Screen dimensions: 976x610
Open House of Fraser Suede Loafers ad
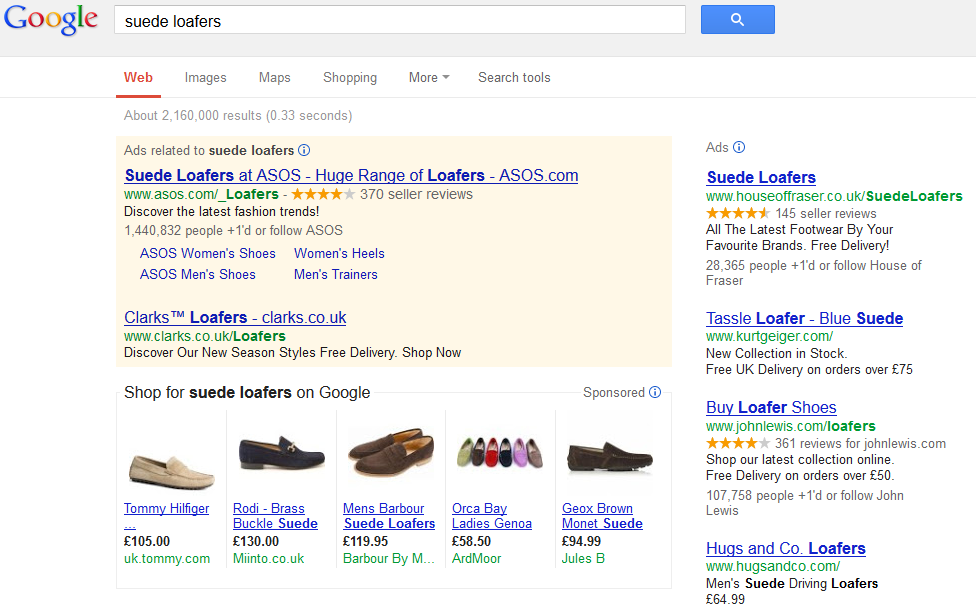761,177
